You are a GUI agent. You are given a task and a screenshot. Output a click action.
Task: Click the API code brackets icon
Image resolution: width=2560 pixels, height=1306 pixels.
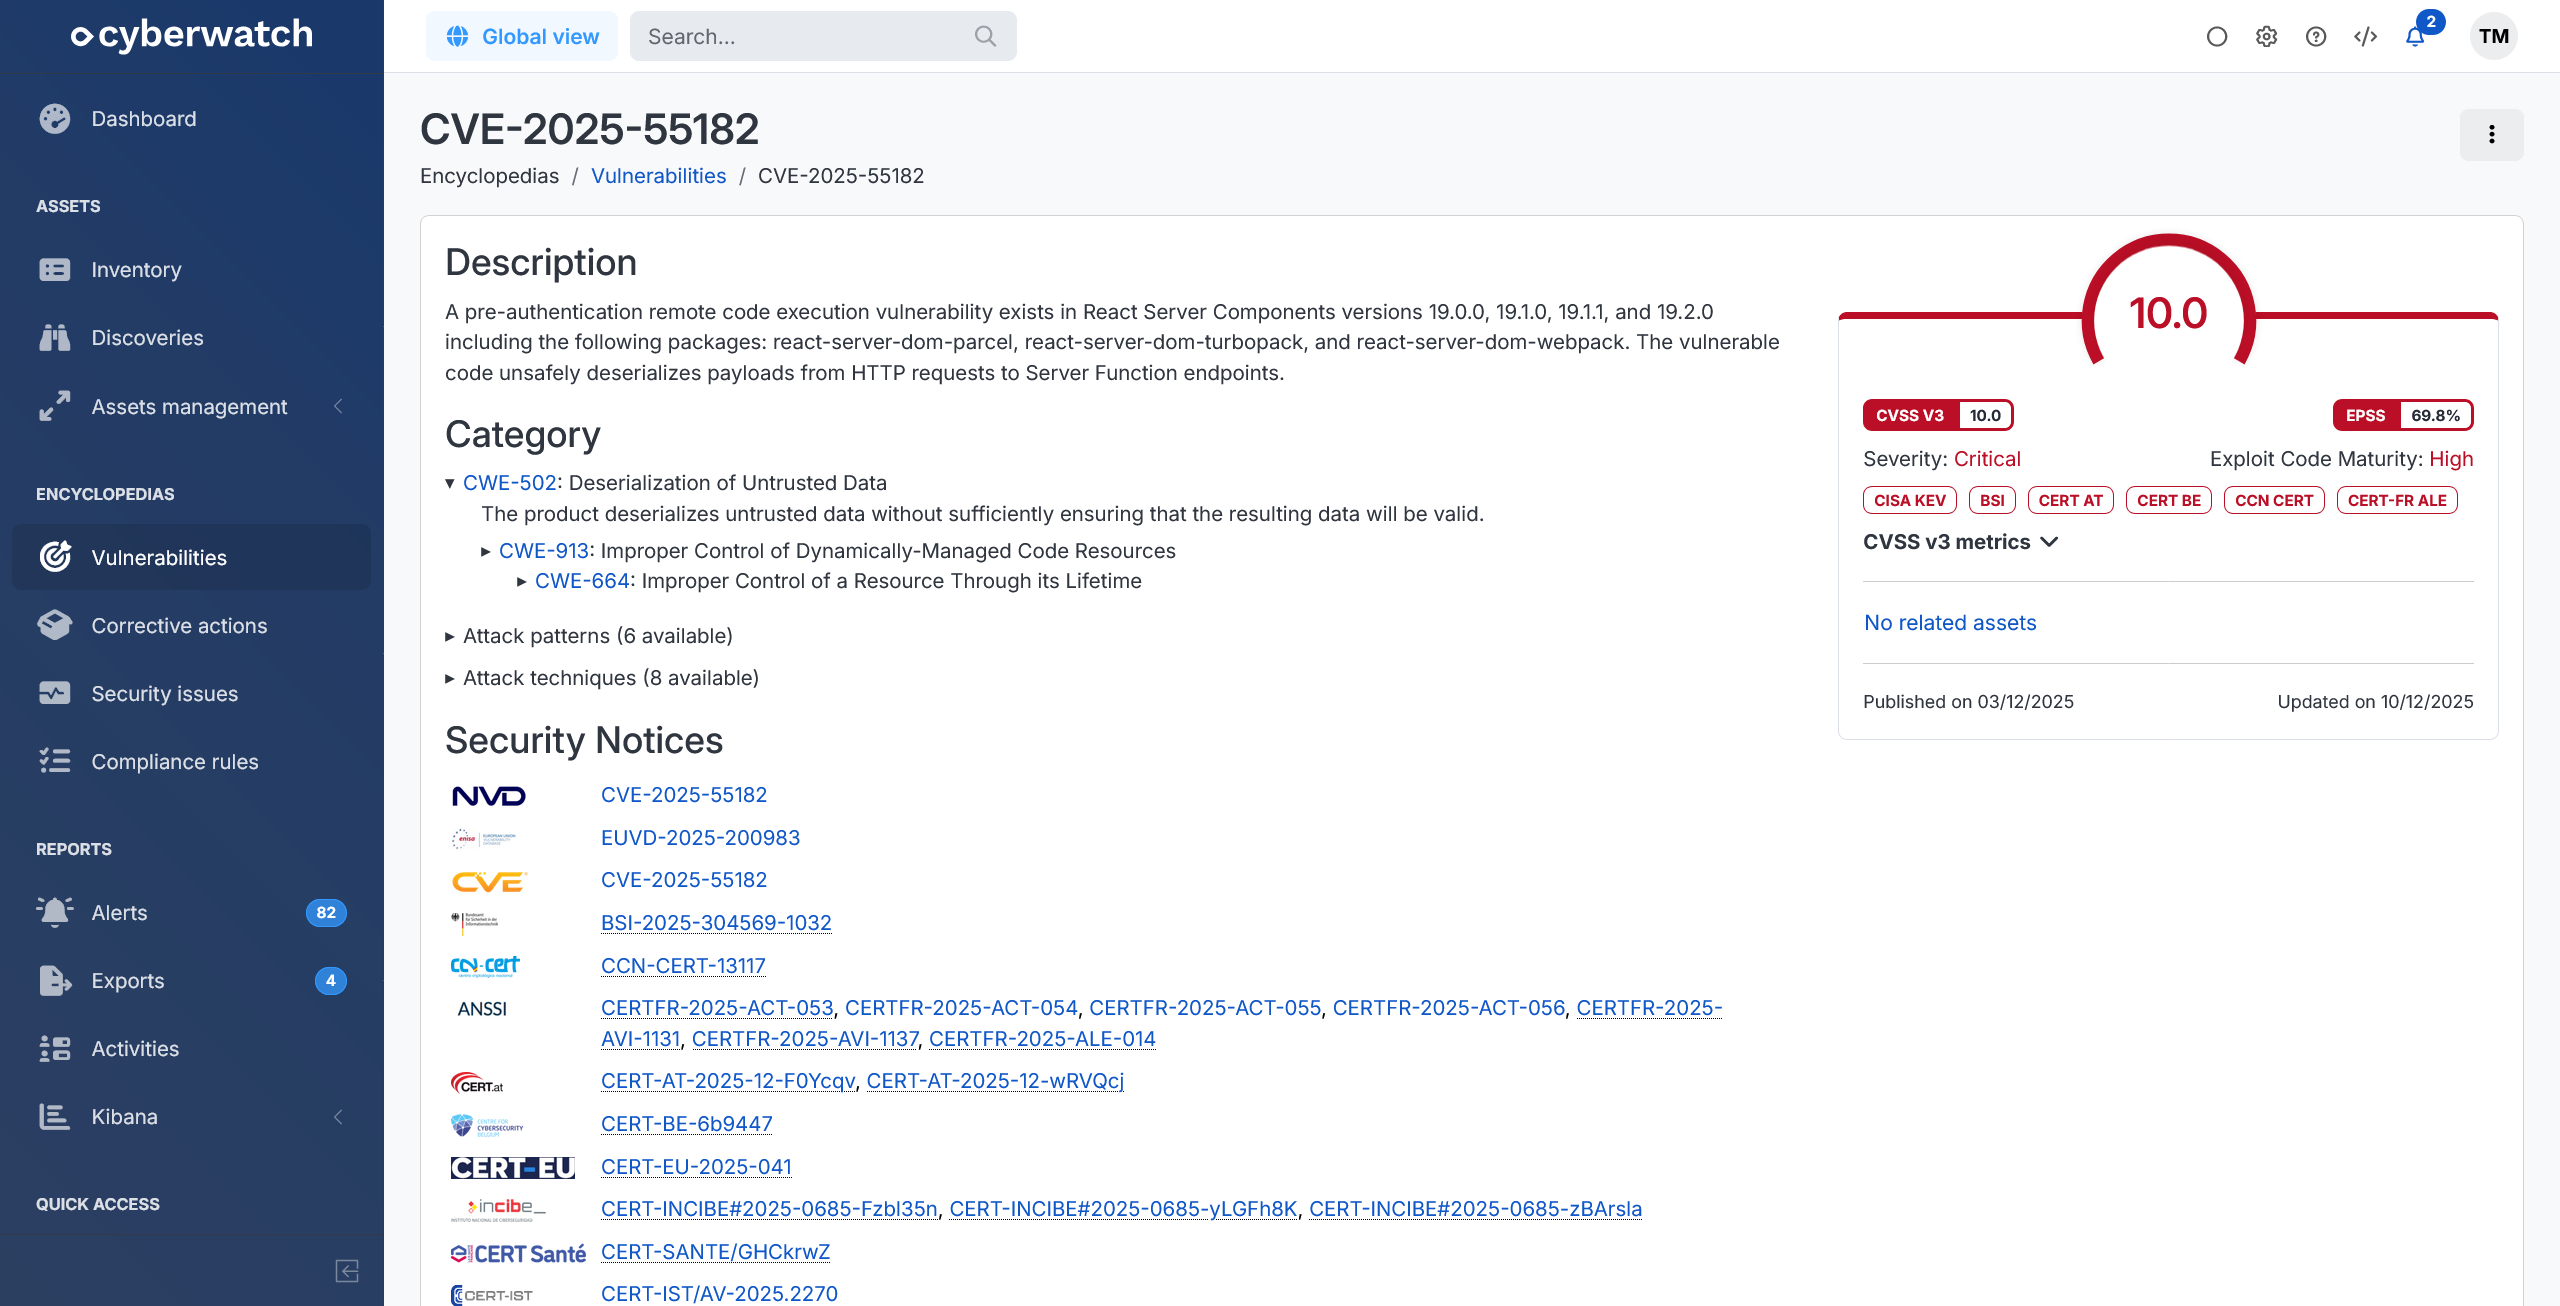click(2365, 37)
